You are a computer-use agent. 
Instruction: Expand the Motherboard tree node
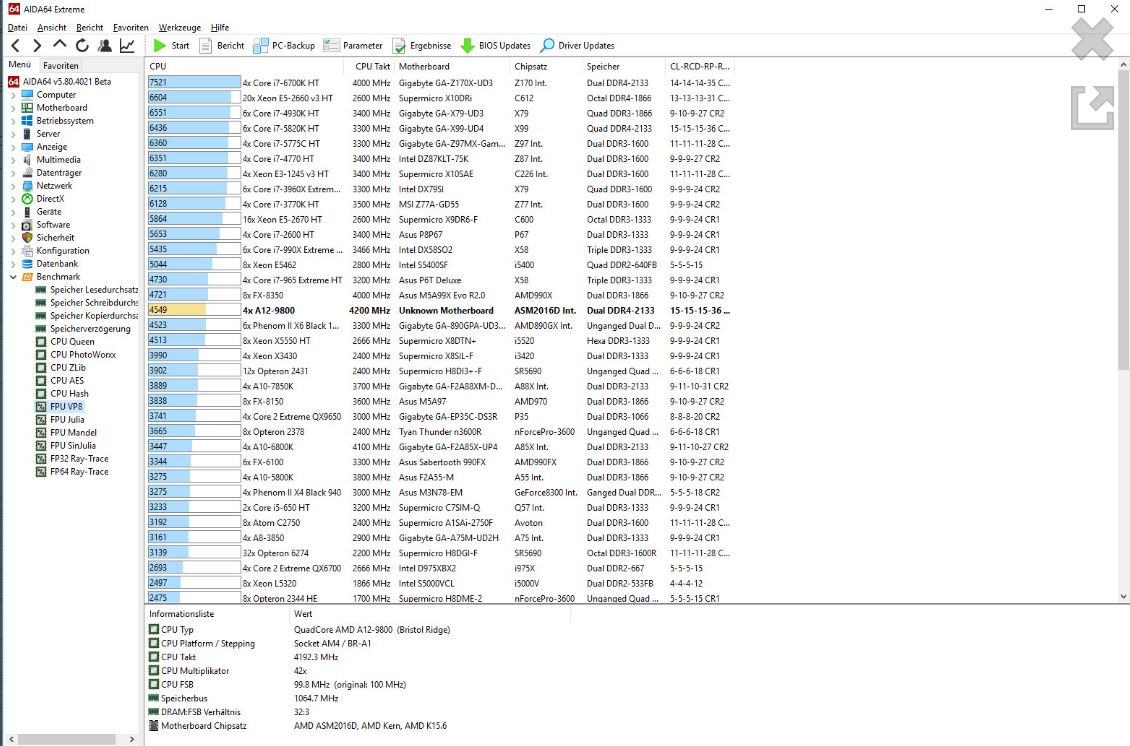13,108
